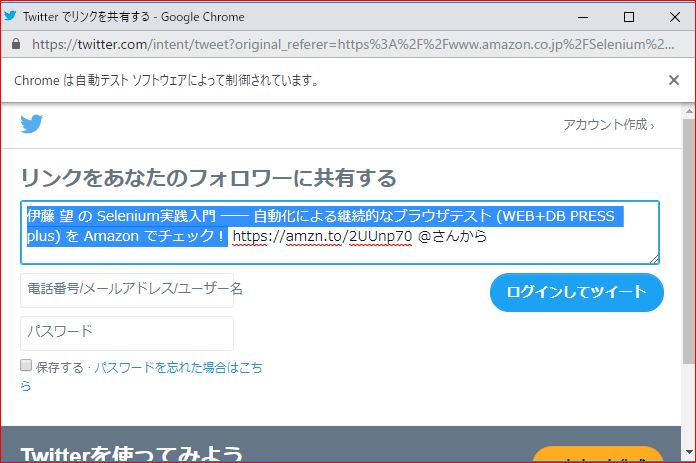Click the ログインしてツイート button
Screen dimensions: 696x463
[x=577, y=292]
